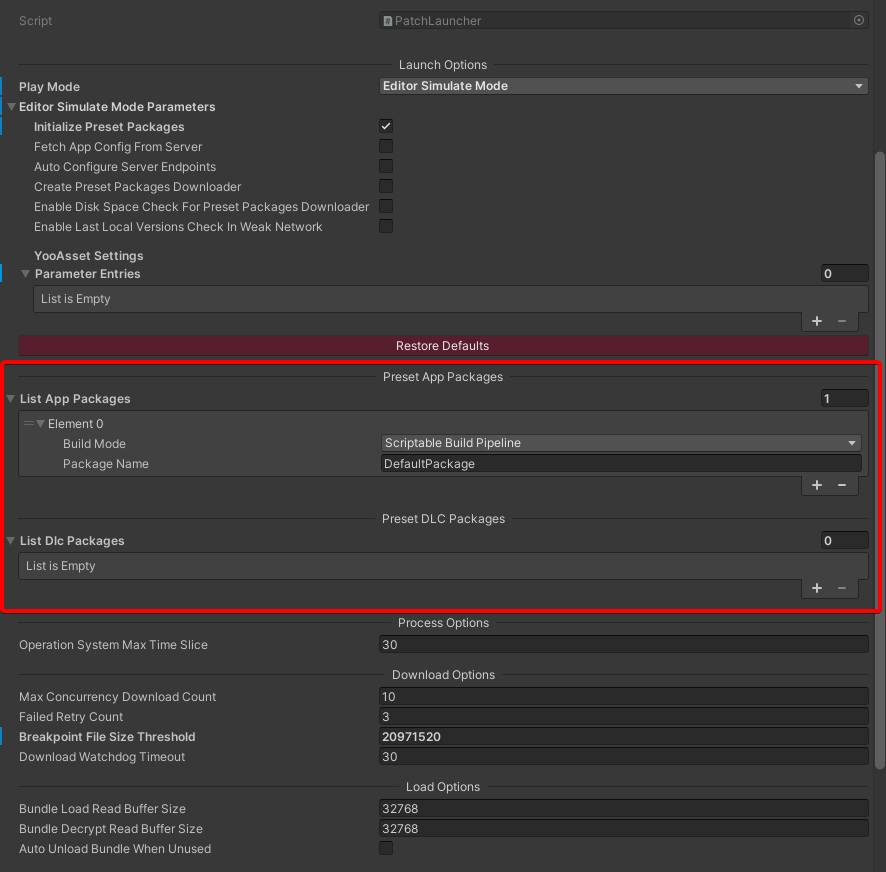Open the Build Mode dropdown
Screen dimensions: 886x872
[x=621, y=443]
